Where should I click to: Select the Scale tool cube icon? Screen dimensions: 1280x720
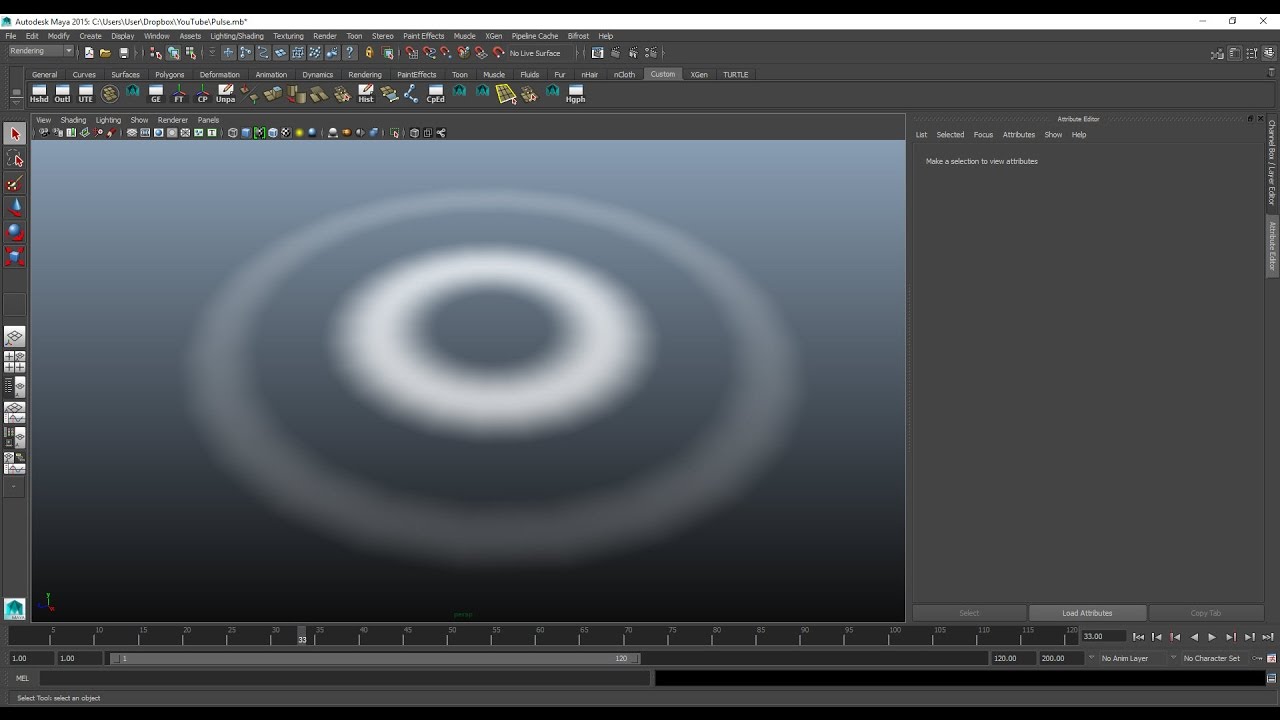pos(15,257)
